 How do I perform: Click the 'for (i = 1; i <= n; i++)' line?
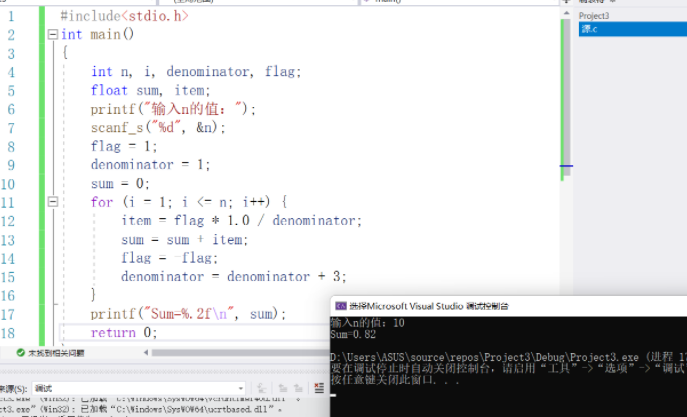[189, 202]
